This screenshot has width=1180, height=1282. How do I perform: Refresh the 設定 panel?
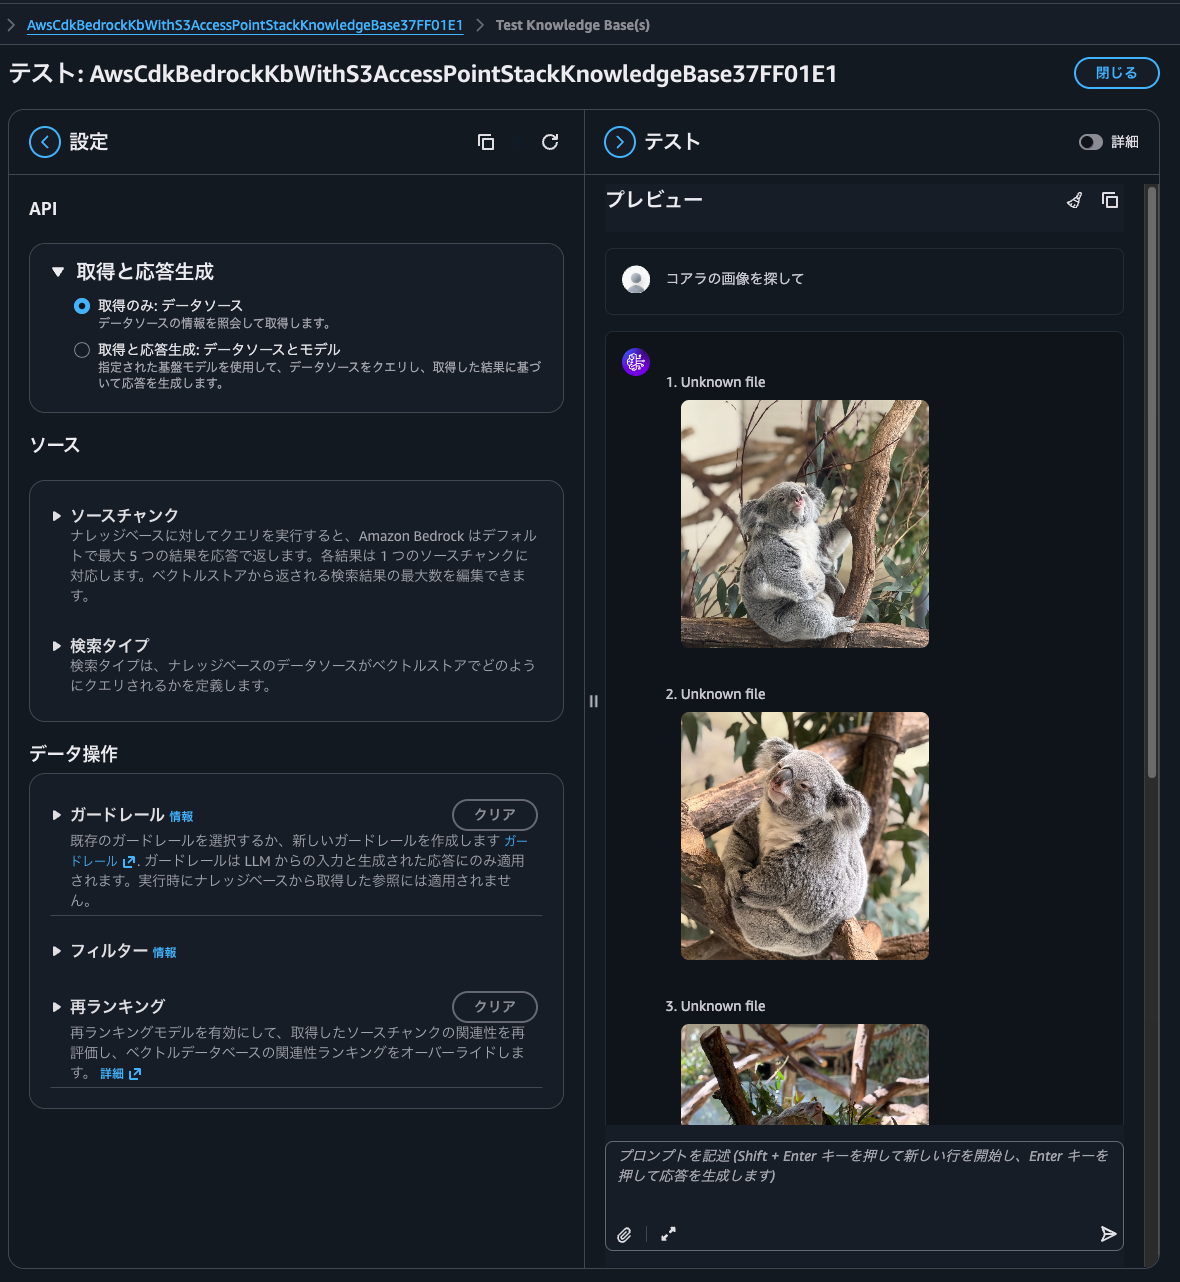tap(549, 142)
